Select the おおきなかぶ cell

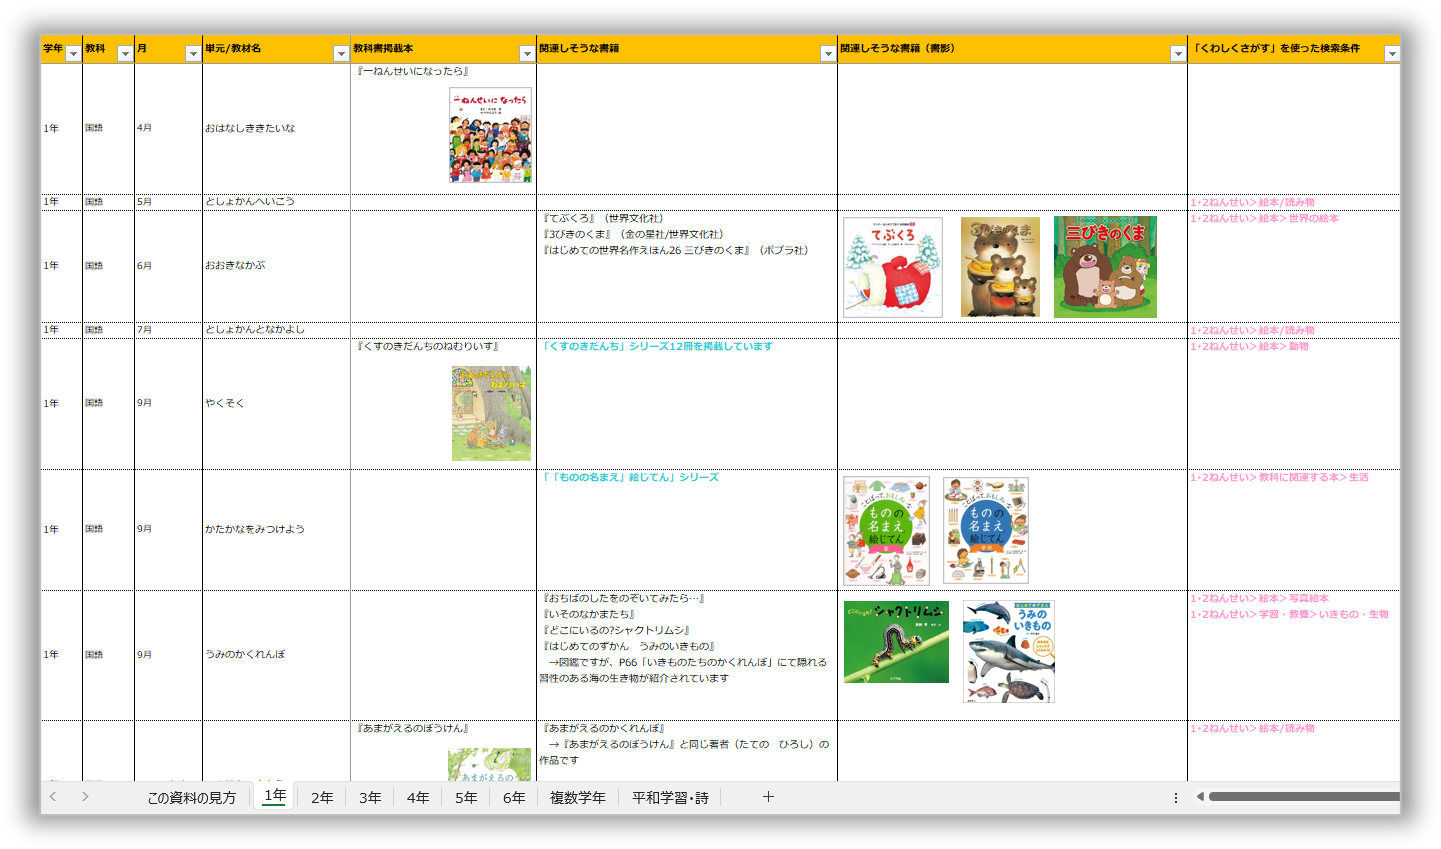point(276,266)
